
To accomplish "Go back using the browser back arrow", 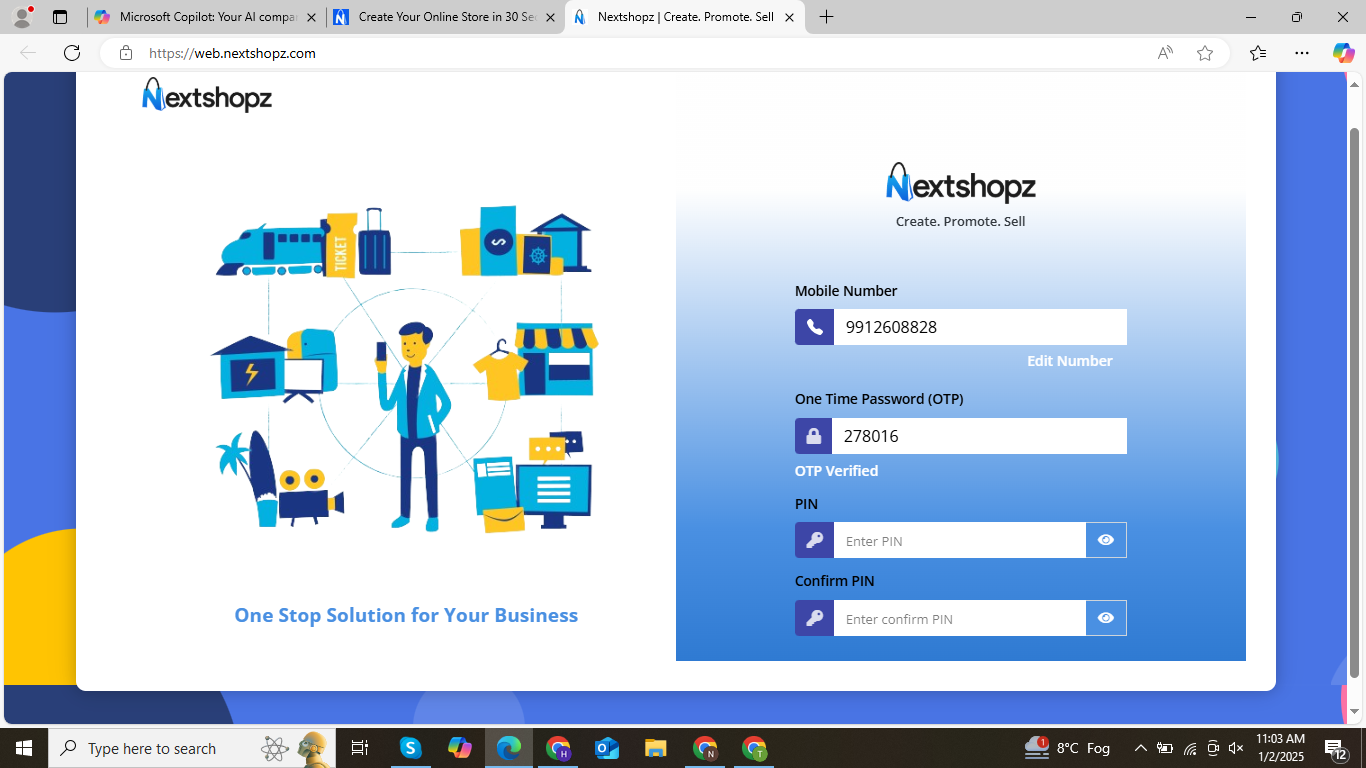I will [x=28, y=53].
